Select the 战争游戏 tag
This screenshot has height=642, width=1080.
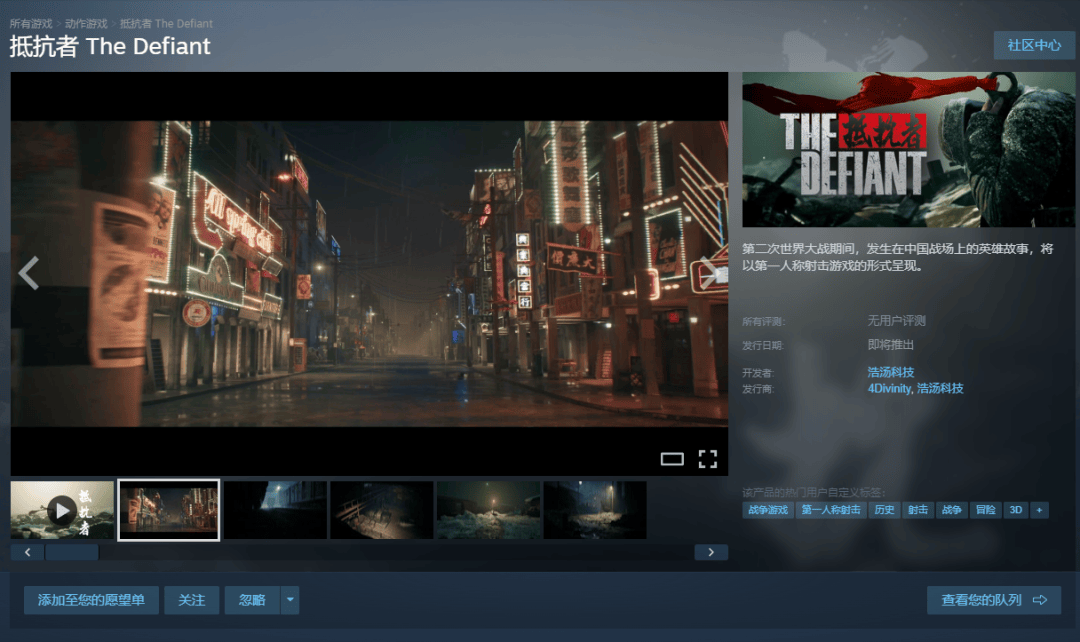768,510
